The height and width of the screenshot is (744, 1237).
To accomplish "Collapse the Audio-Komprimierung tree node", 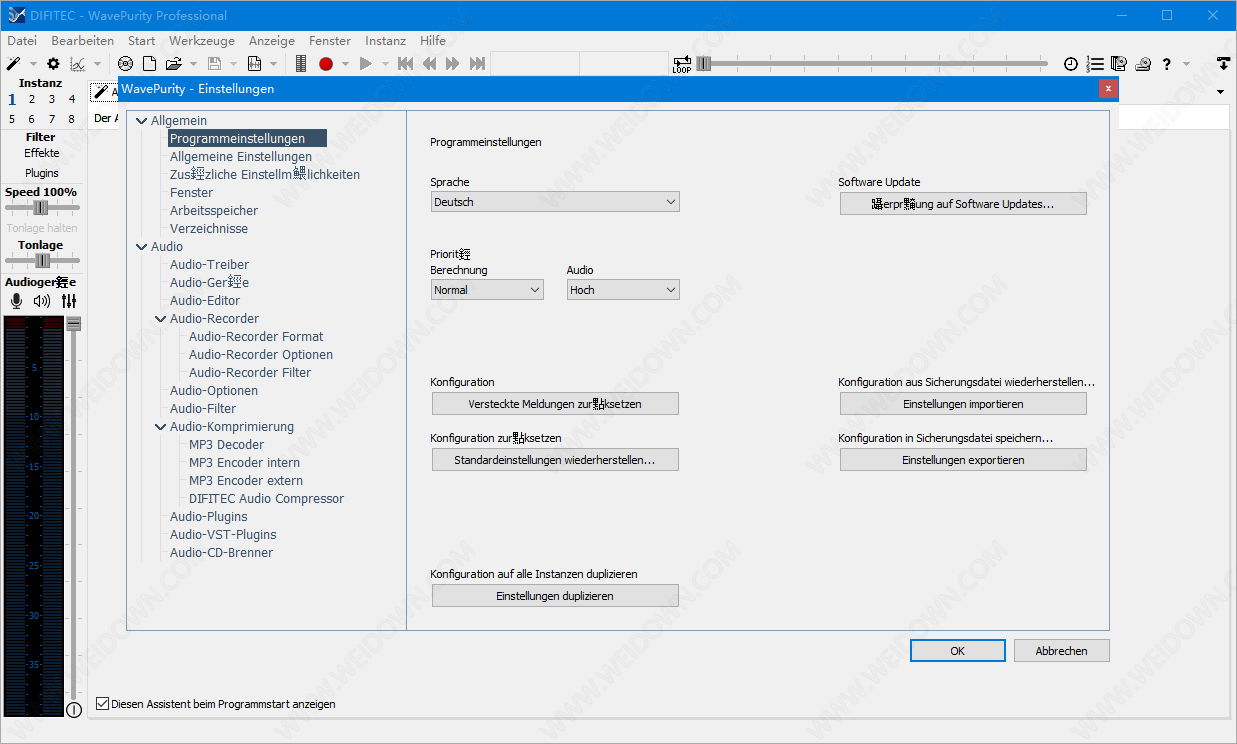I will pos(160,427).
